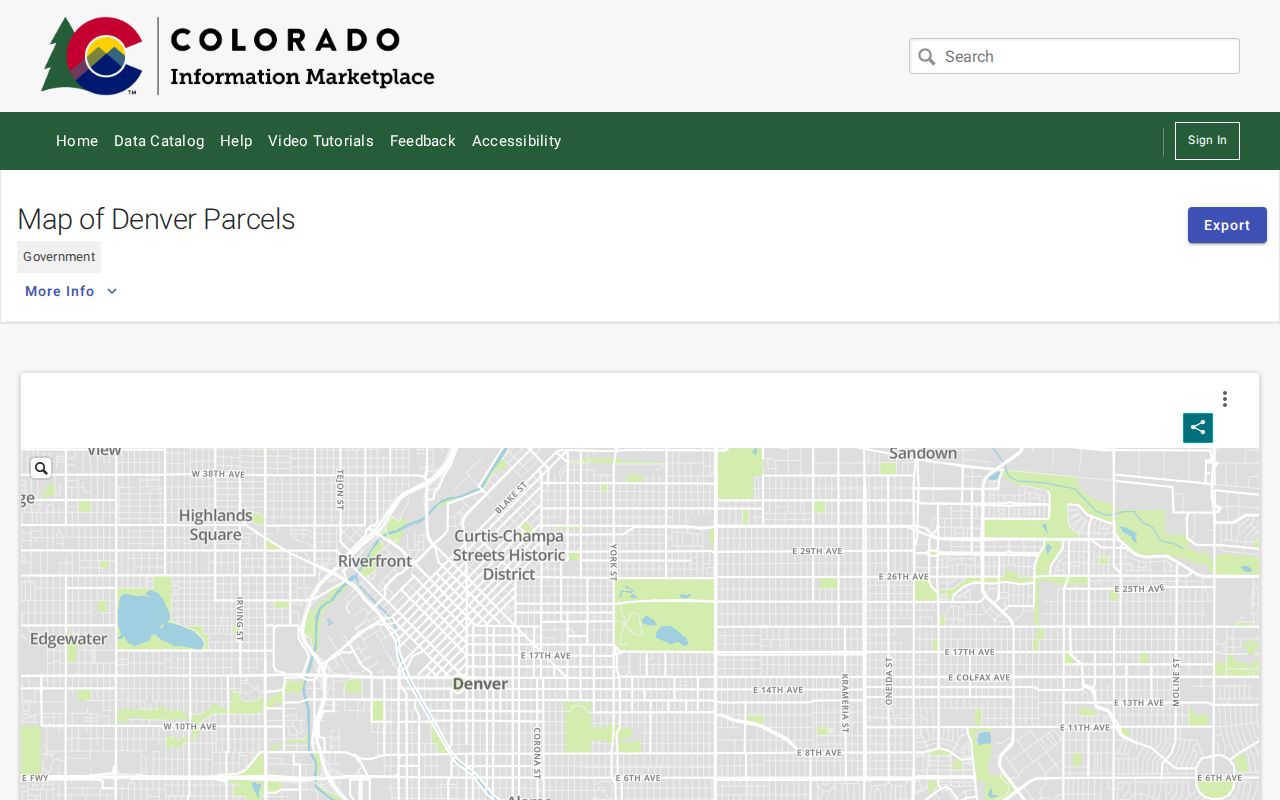This screenshot has width=1280, height=800.
Task: Click the E 25TH AVE street label
Action: [1140, 589]
